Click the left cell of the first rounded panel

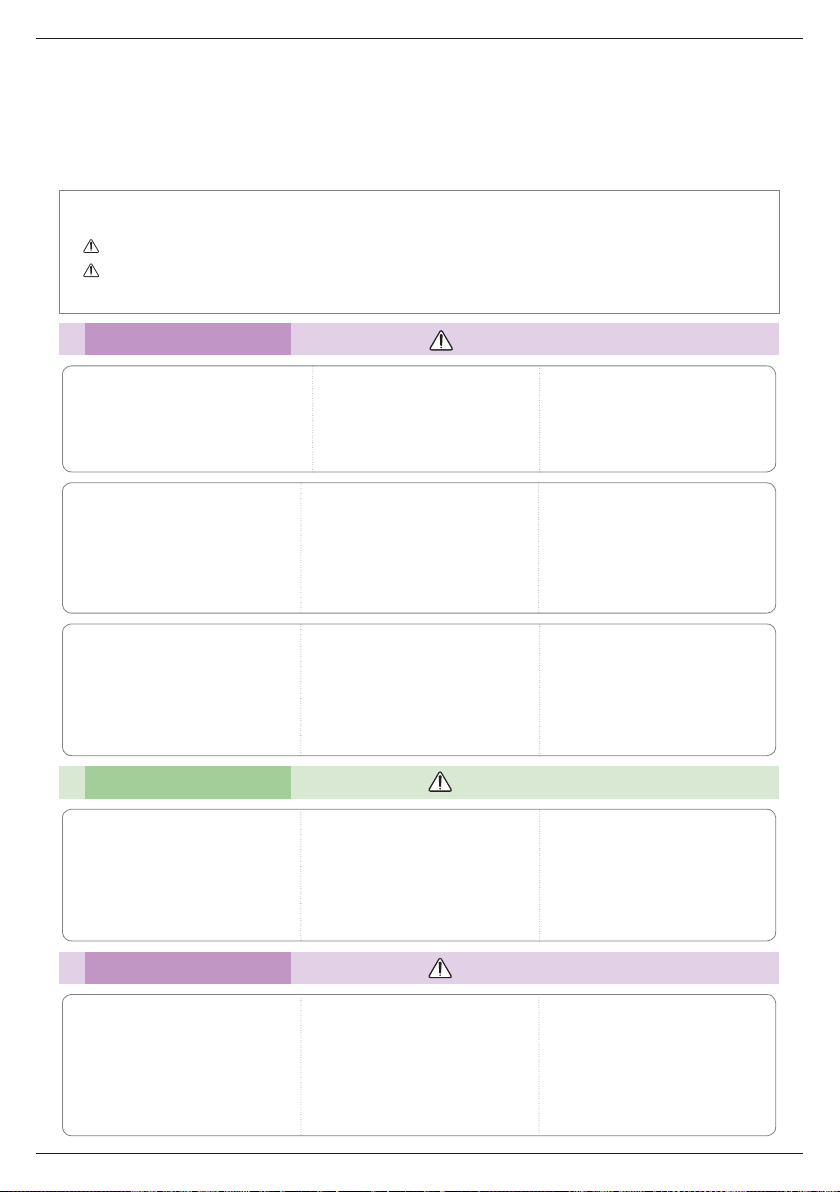pyautogui.click(x=188, y=419)
